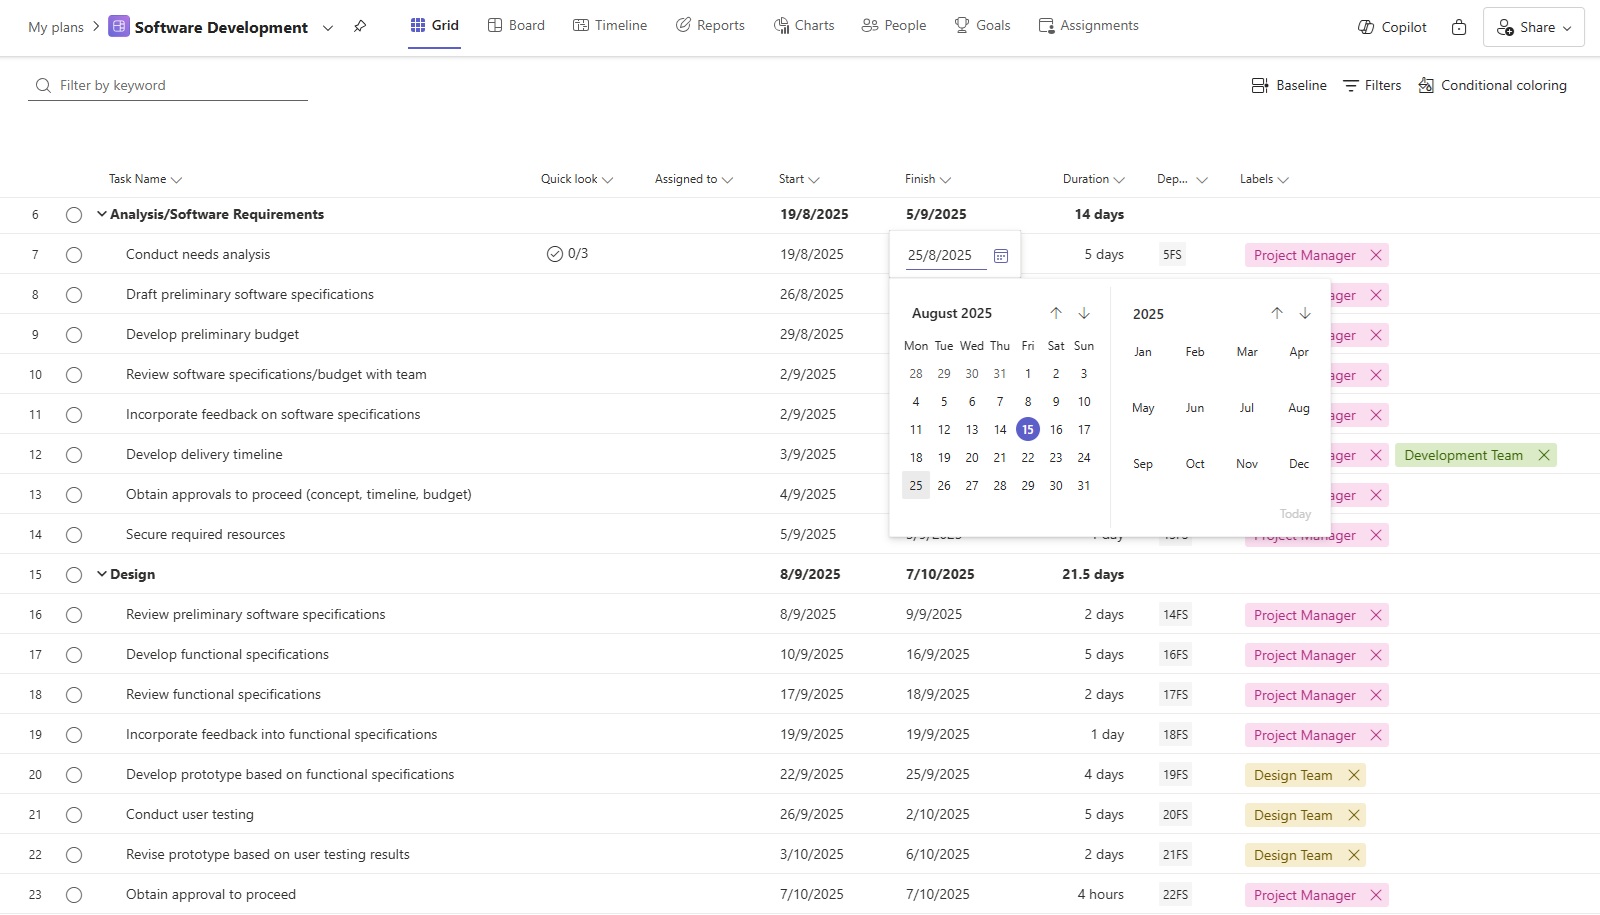The width and height of the screenshot is (1600, 915).
Task: Open the calendar picker icon in Finish field
Action: point(1000,256)
